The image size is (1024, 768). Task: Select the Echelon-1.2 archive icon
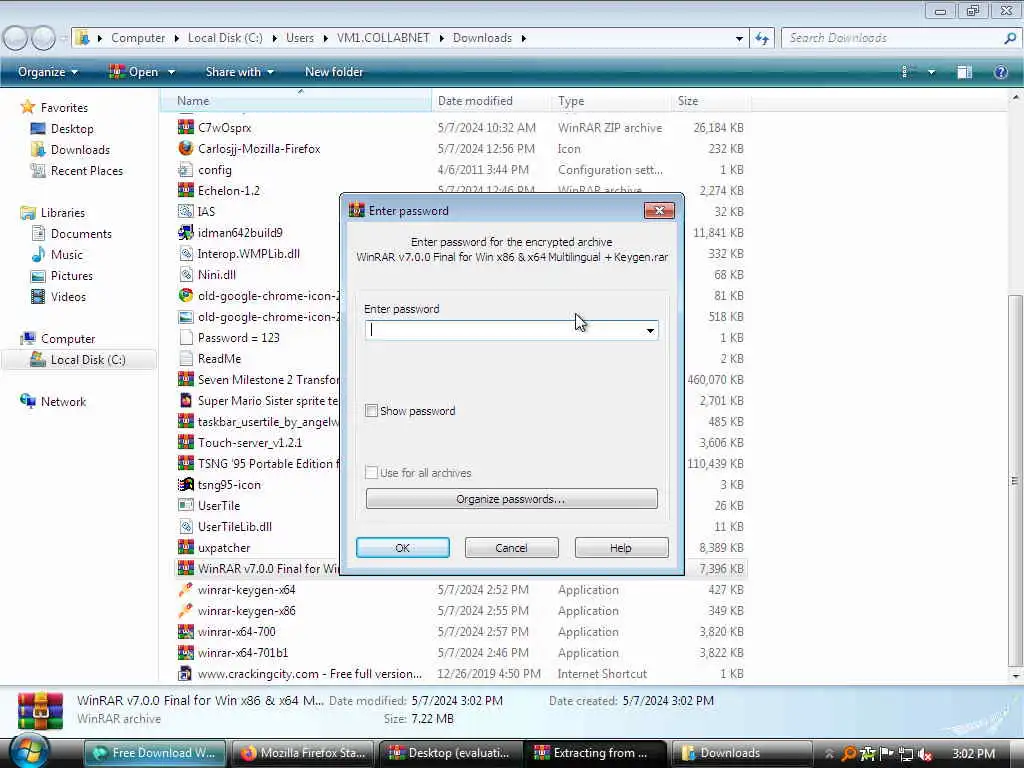(x=185, y=190)
